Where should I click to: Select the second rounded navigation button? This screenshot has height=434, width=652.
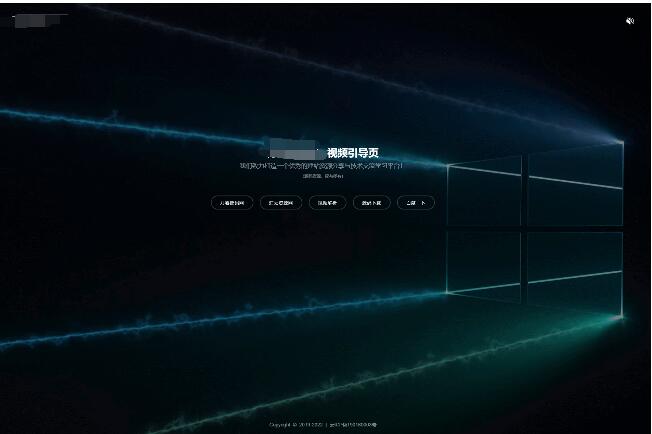click(281, 203)
